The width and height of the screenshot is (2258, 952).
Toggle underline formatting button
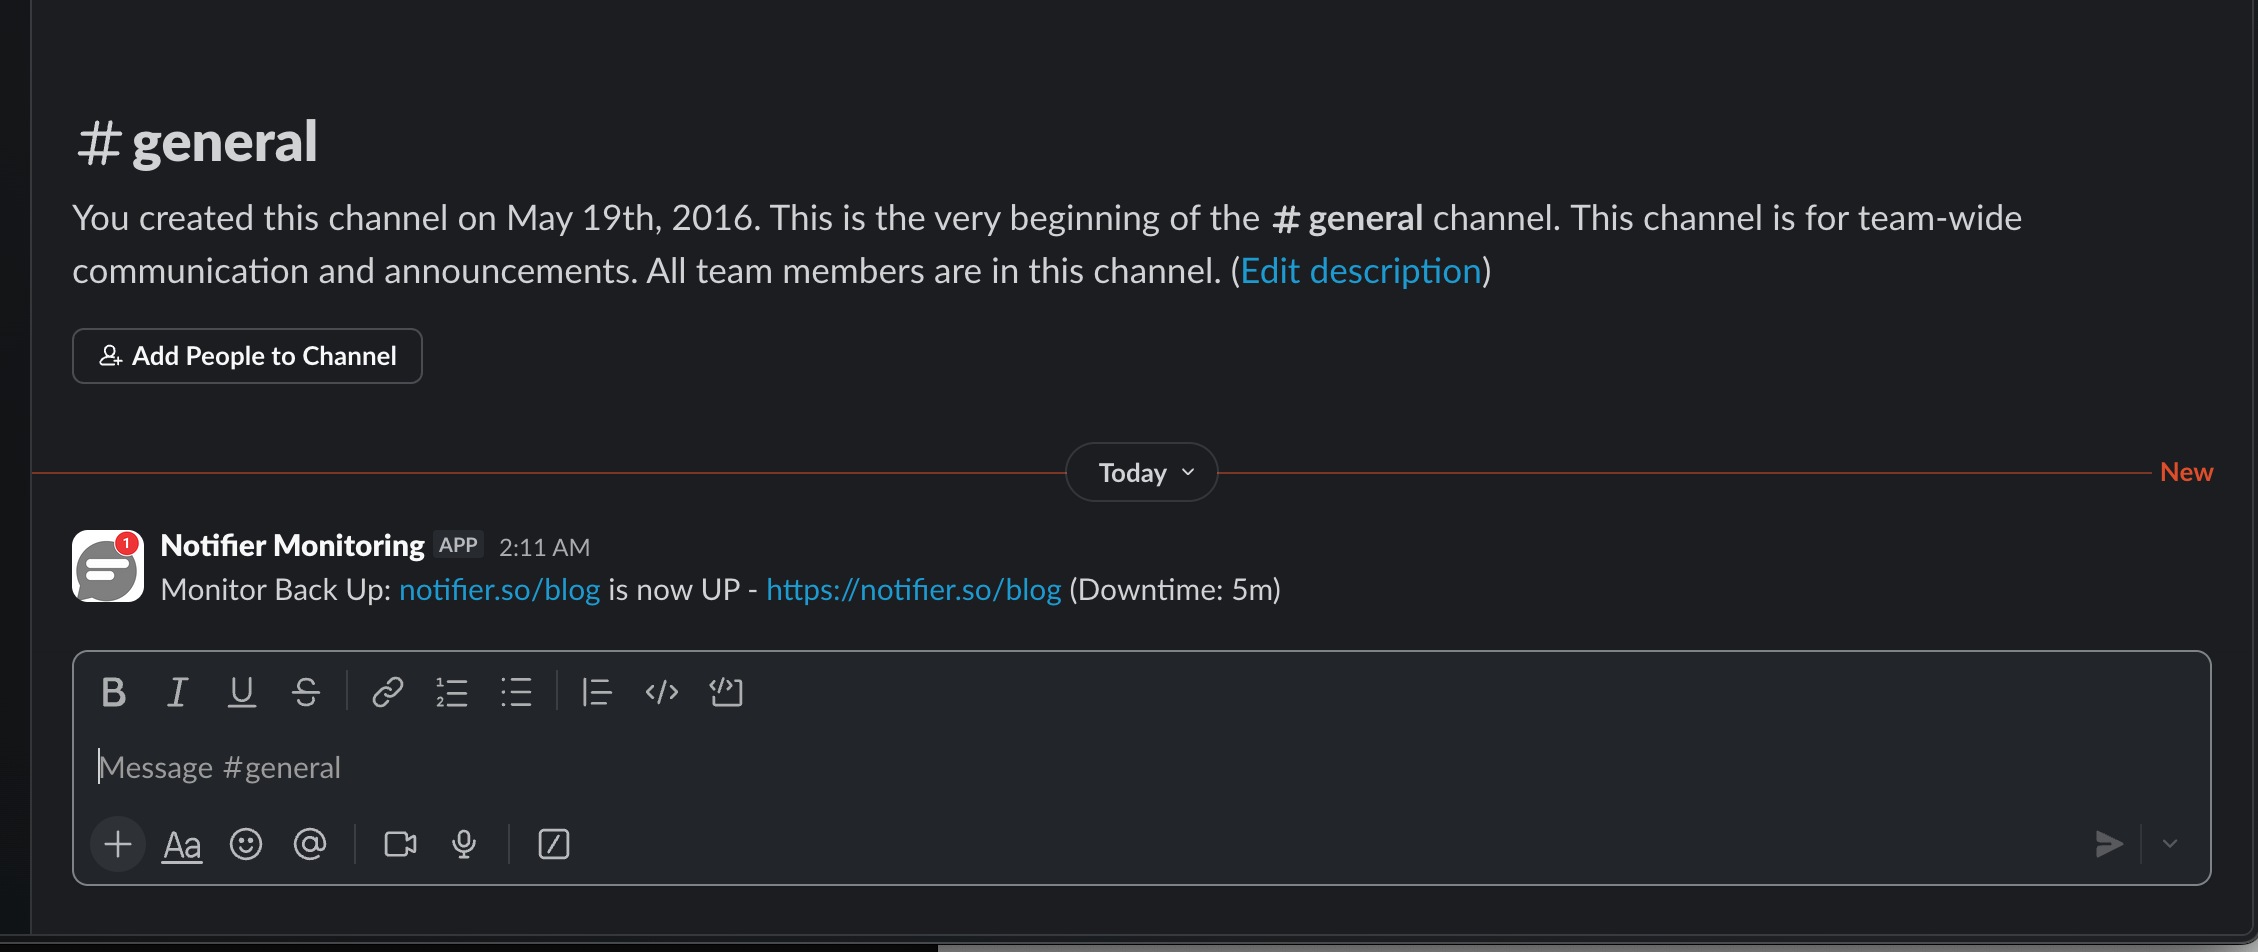242,692
